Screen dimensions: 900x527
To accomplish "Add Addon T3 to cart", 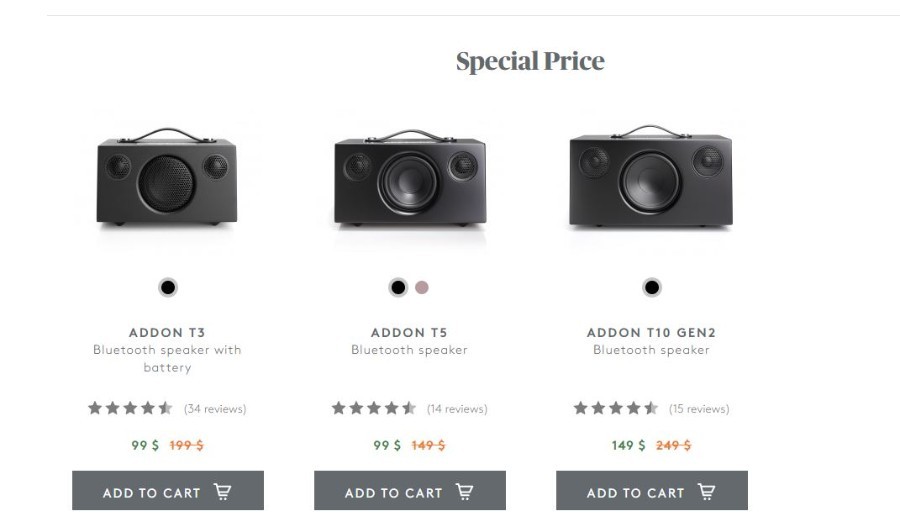I will click(168, 491).
